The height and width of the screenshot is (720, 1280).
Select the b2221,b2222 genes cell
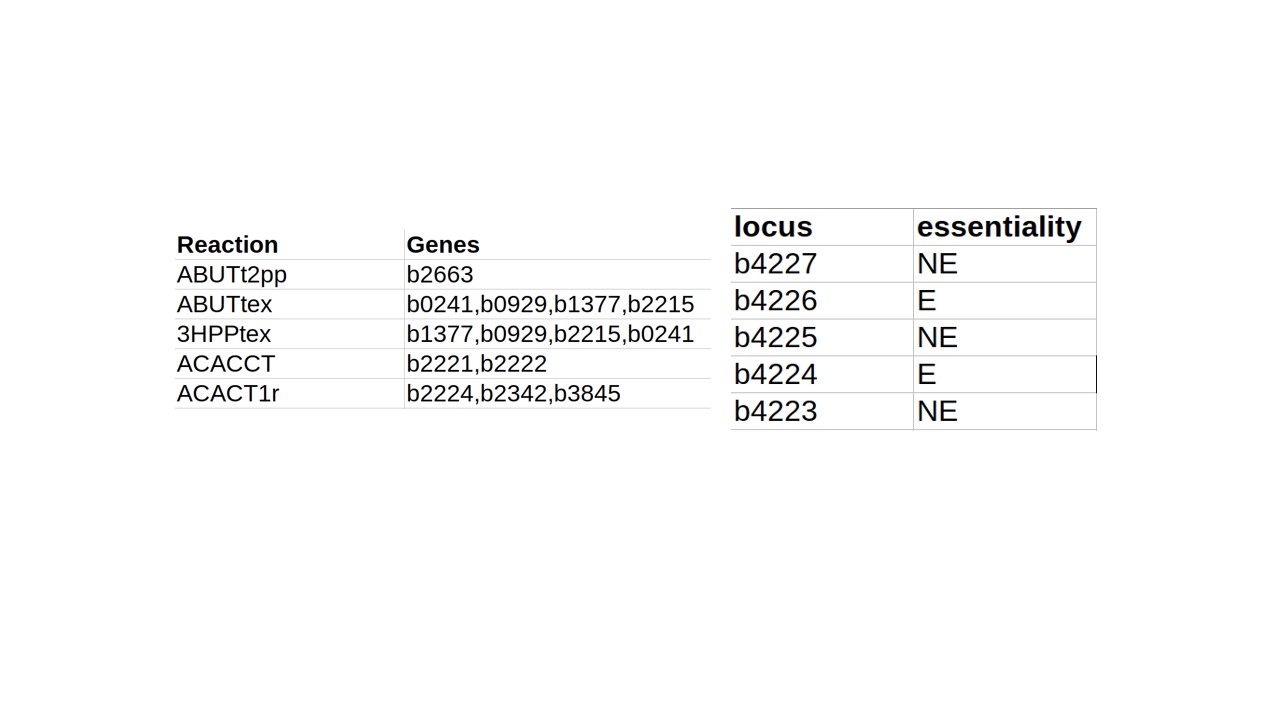tap(477, 364)
